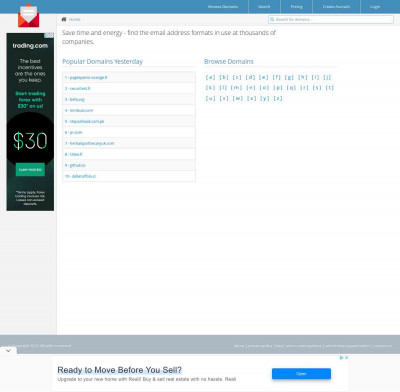Browse domains starting with [g]
The width and height of the screenshot is (400, 392).
tap(289, 77)
